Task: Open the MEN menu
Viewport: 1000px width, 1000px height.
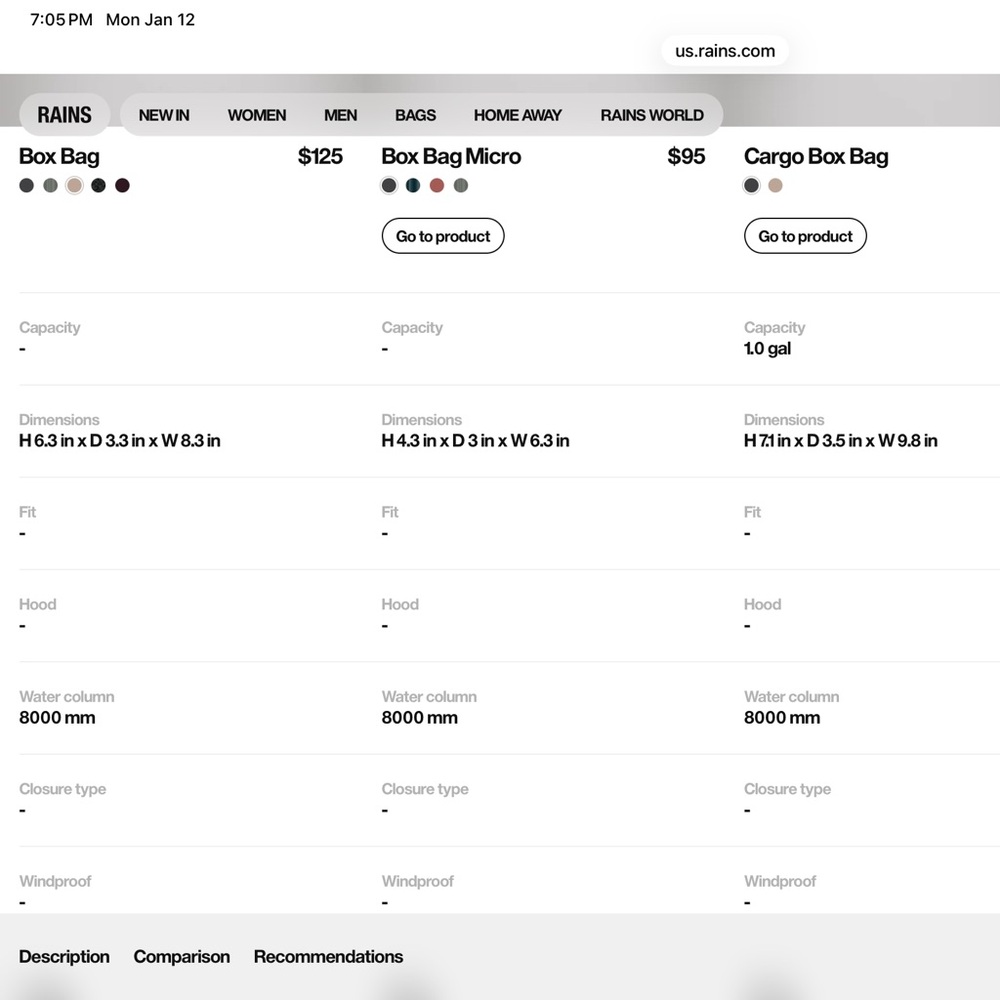Action: click(x=341, y=115)
